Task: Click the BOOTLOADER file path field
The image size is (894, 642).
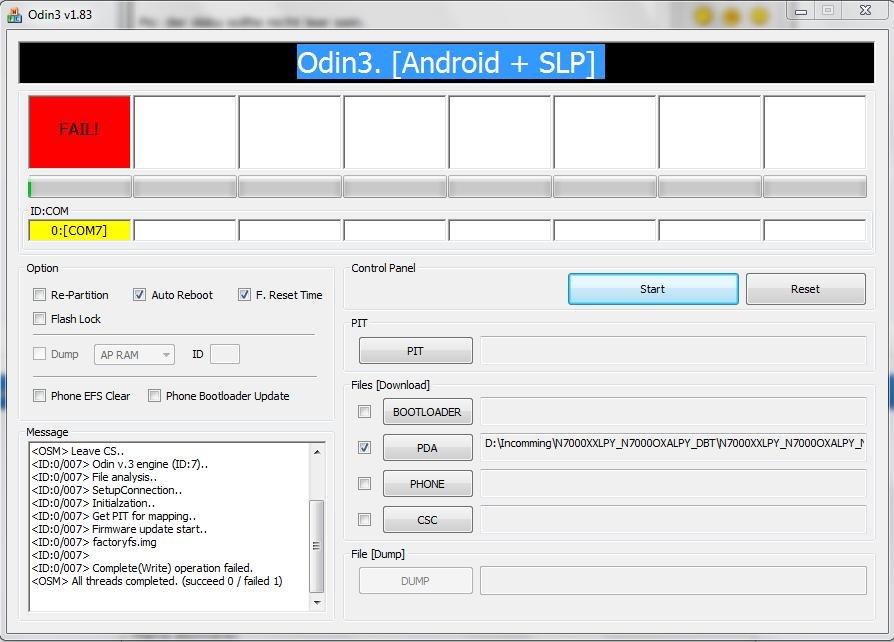Action: pyautogui.click(x=673, y=411)
